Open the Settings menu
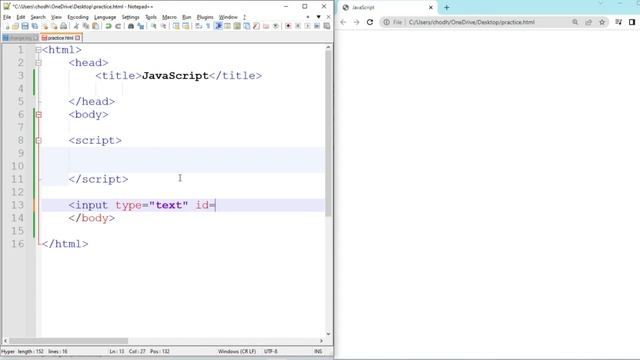The width and height of the screenshot is (640, 360). [x=131, y=17]
